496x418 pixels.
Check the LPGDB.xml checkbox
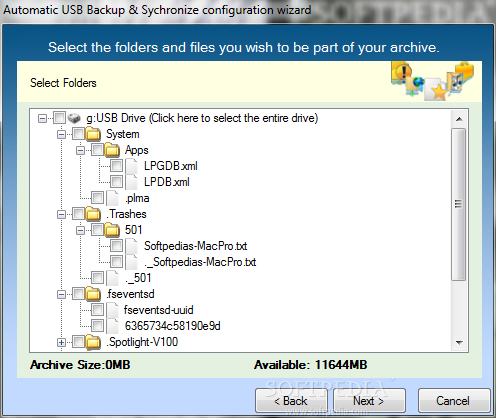116,166
